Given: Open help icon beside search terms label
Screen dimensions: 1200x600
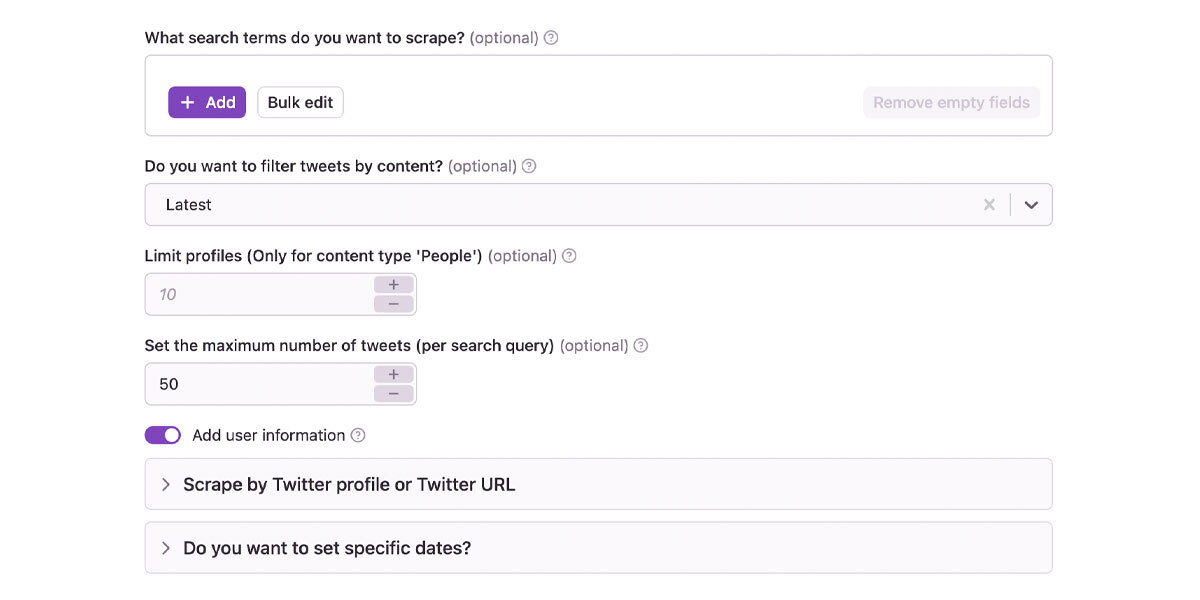Looking at the screenshot, I should tap(551, 38).
